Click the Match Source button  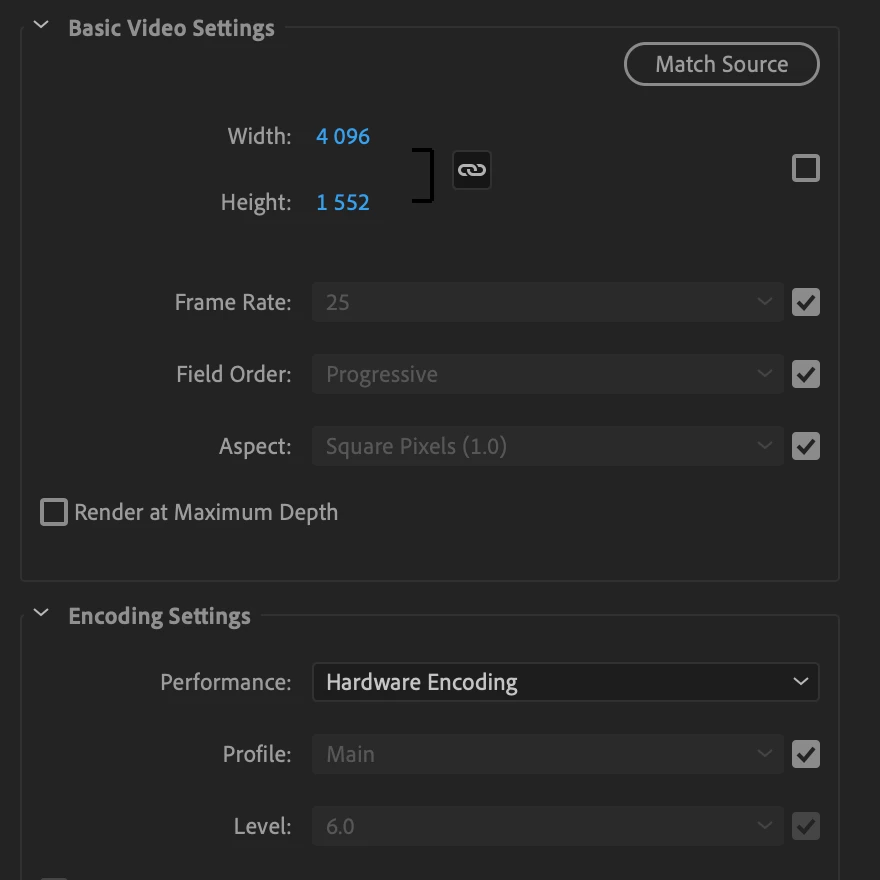click(x=721, y=64)
